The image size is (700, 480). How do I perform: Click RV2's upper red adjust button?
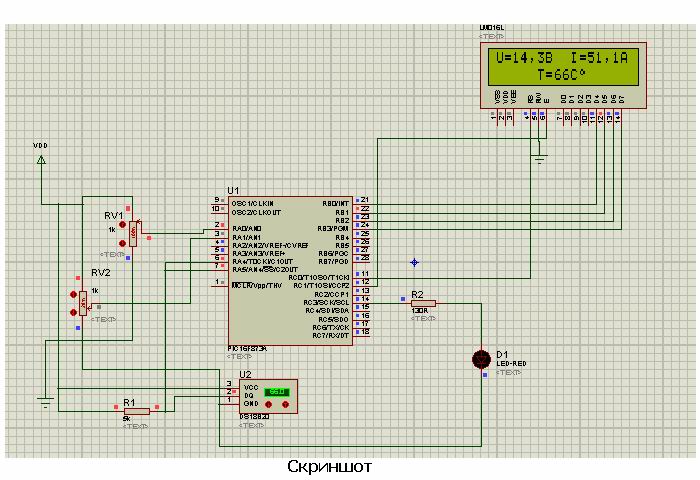pos(74,295)
